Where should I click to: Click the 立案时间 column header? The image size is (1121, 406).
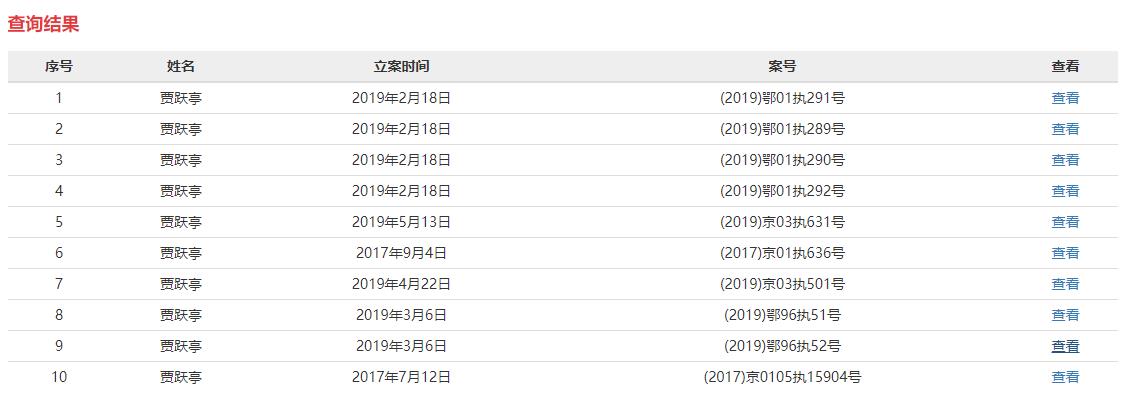click(402, 67)
